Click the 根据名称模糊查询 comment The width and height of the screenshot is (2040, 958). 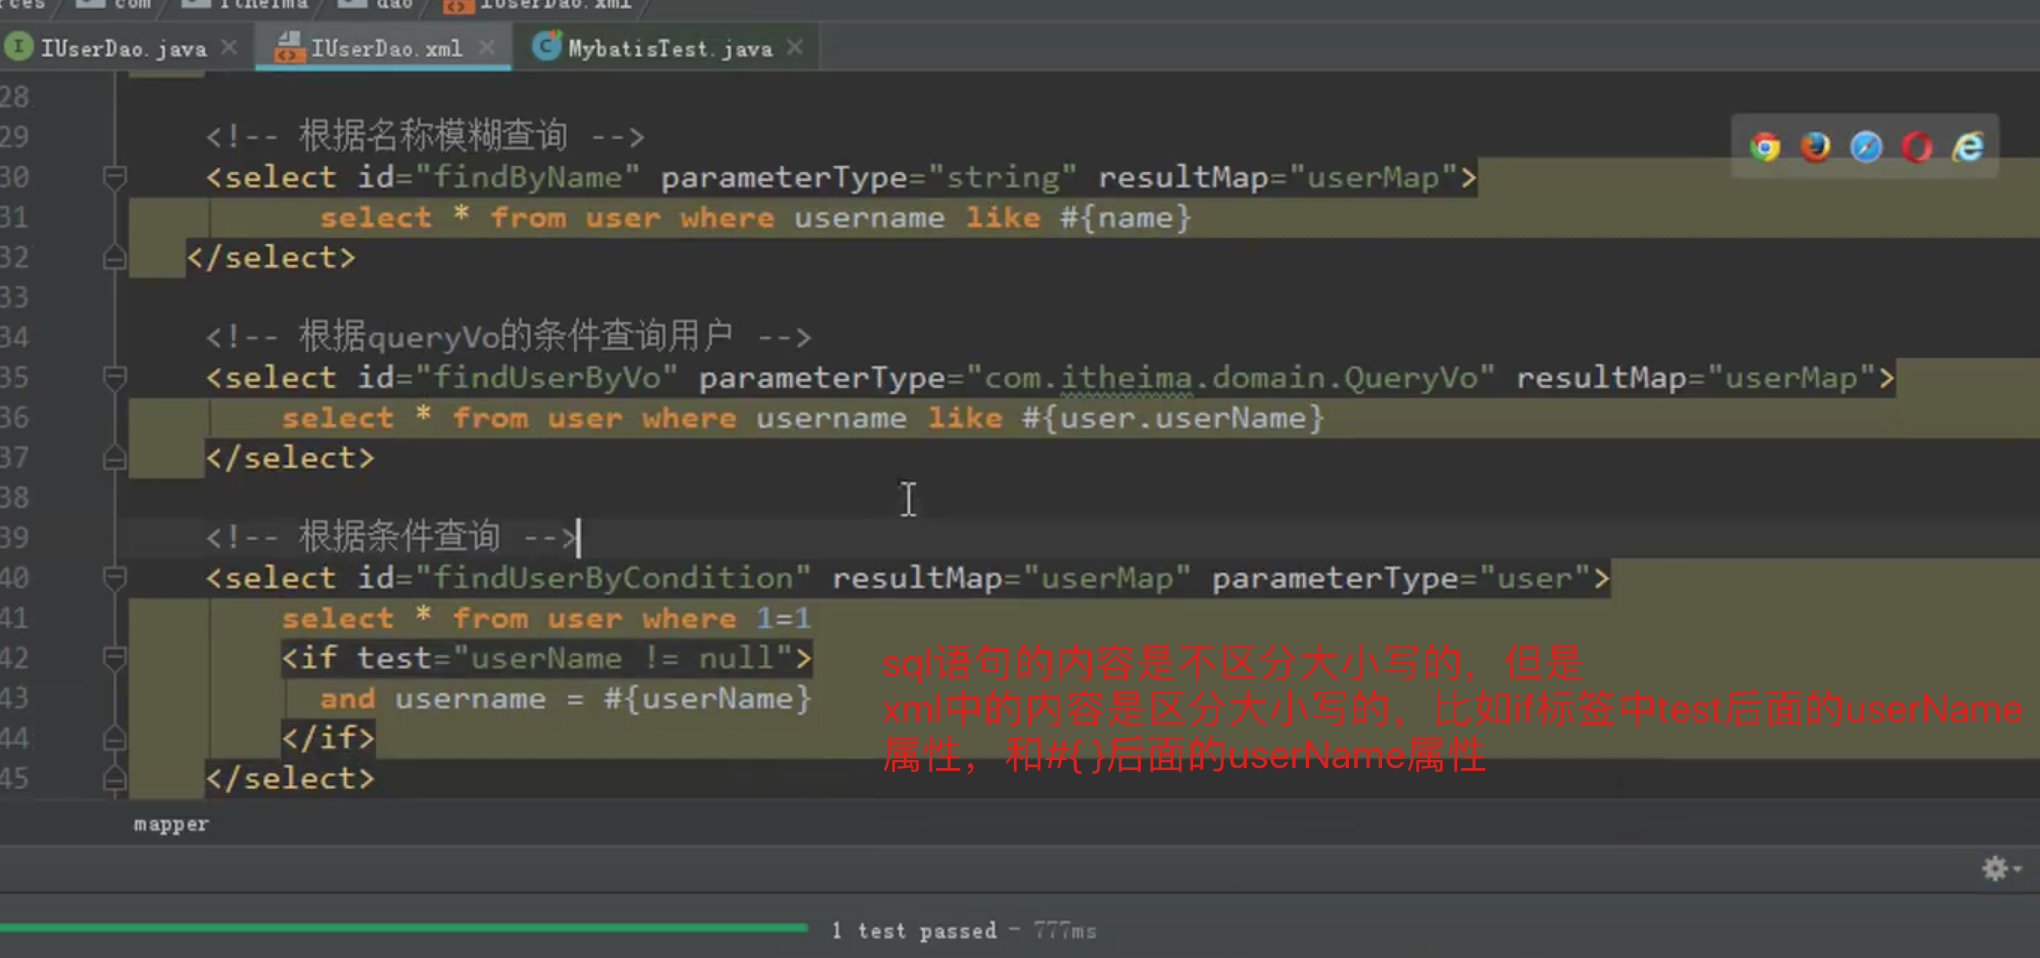(433, 136)
